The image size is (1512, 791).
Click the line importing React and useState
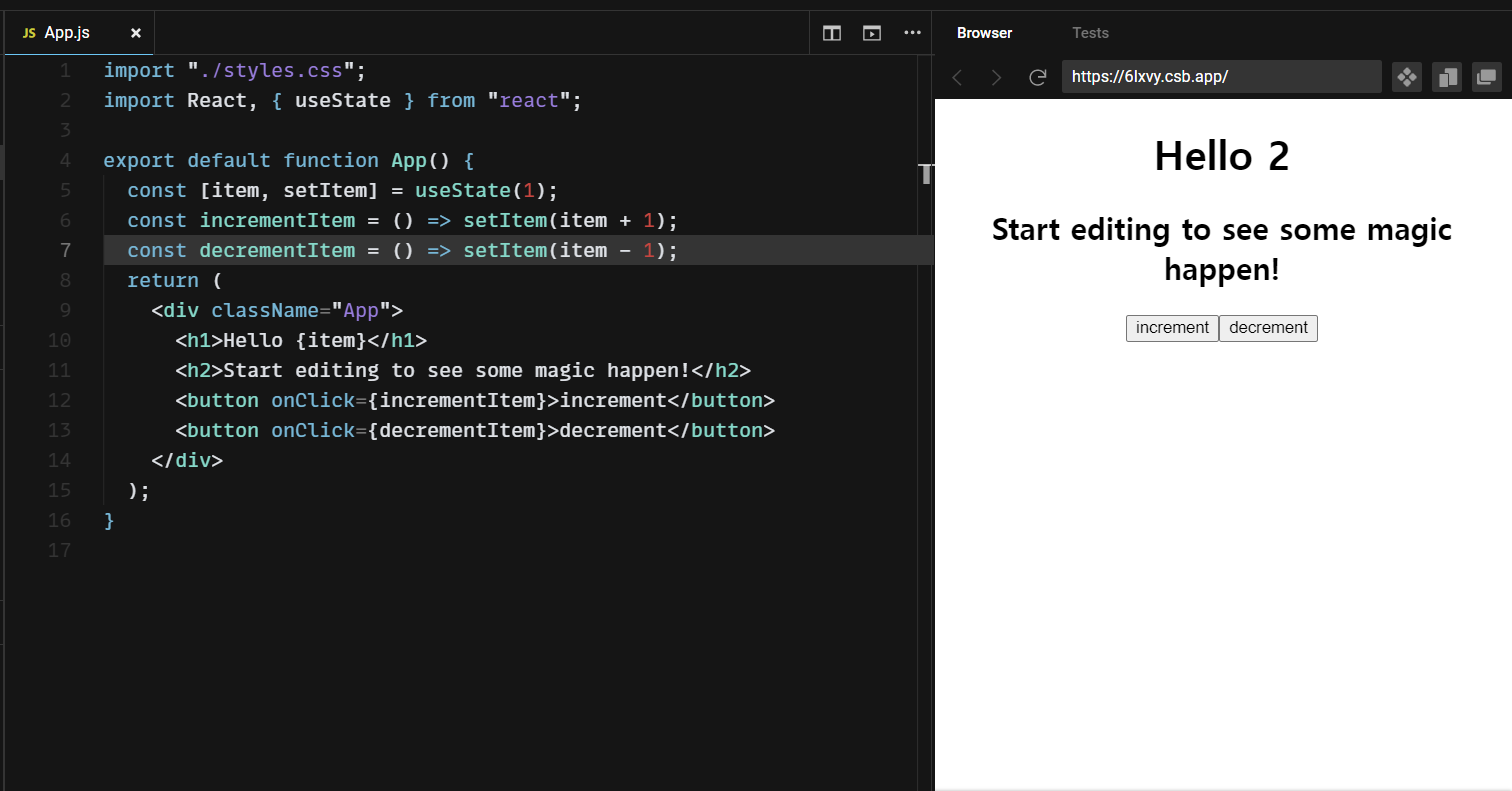[343, 100]
